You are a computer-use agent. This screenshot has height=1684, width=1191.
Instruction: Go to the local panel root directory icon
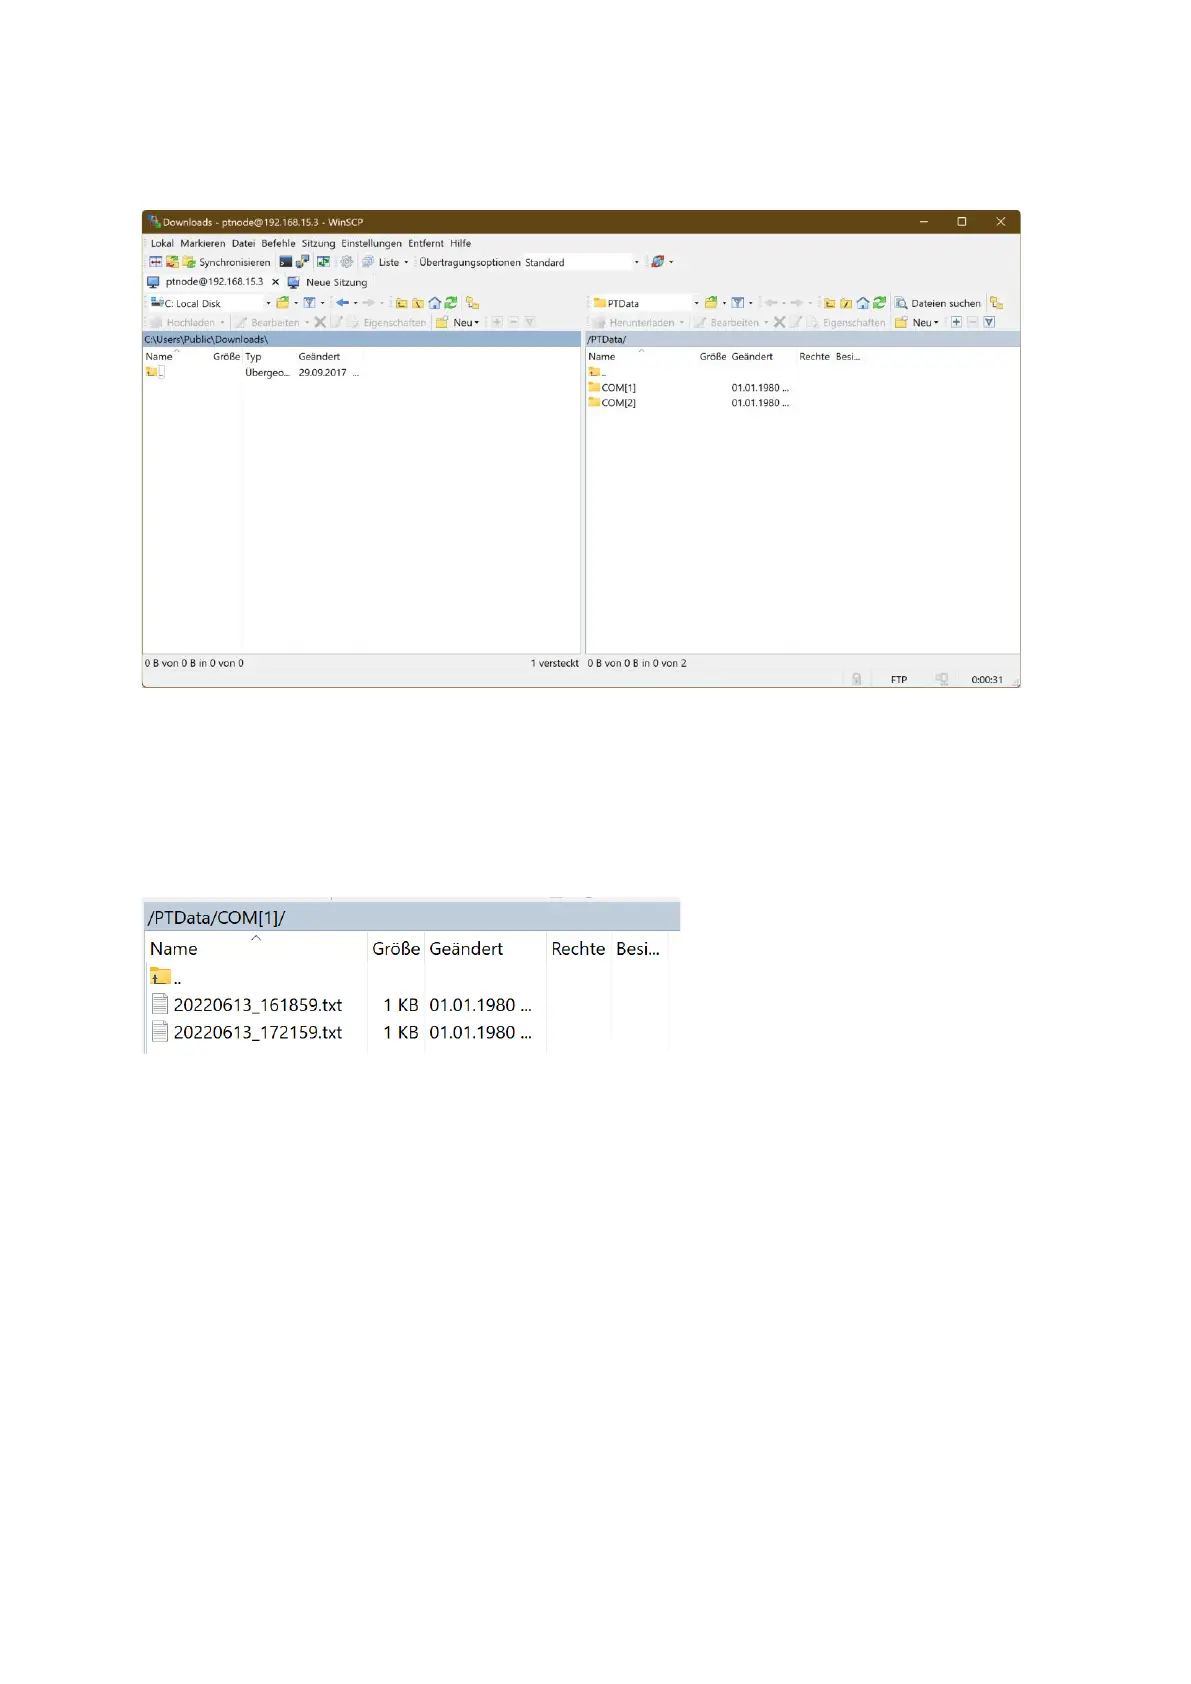(x=418, y=303)
